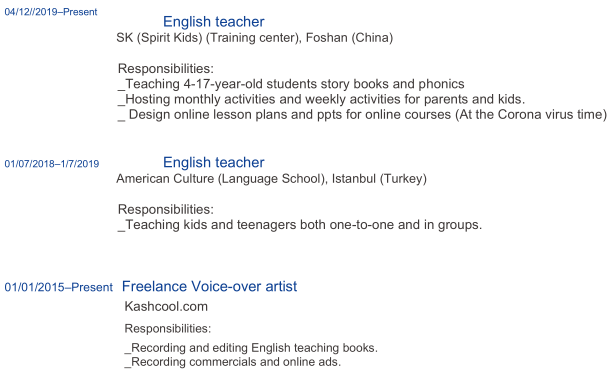Image resolution: width=614 pixels, height=377 pixels.
Task: Click the word Istanbul in the second entry
Action: pyautogui.click(x=354, y=179)
